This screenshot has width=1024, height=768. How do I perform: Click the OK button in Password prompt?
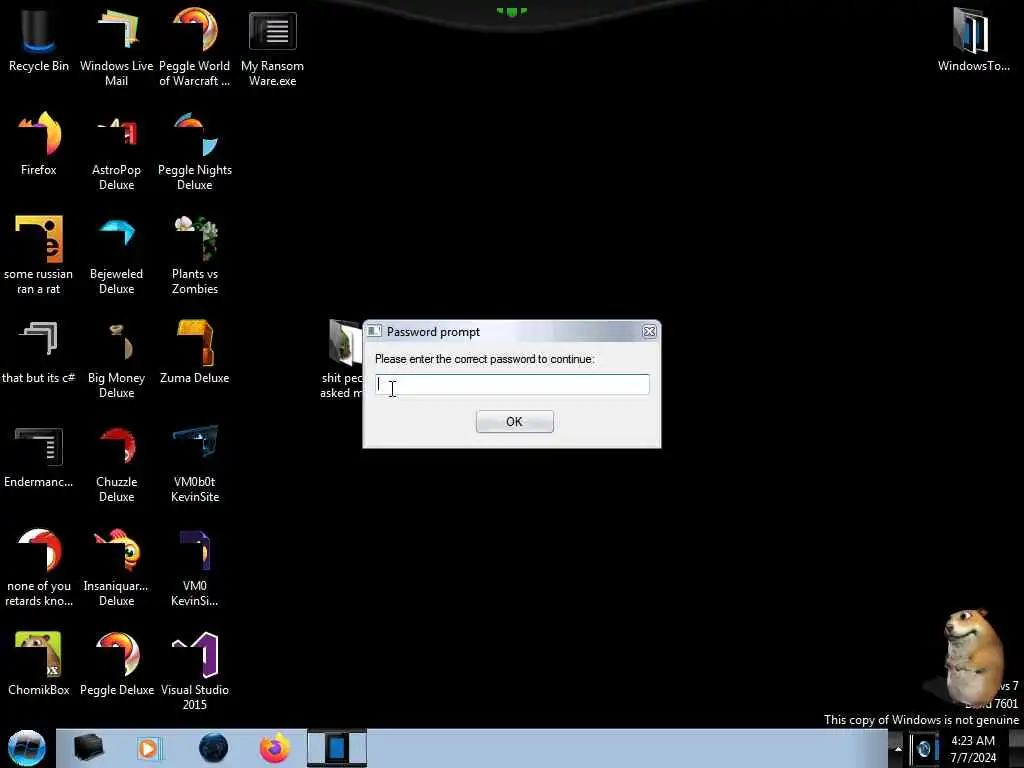tap(515, 421)
